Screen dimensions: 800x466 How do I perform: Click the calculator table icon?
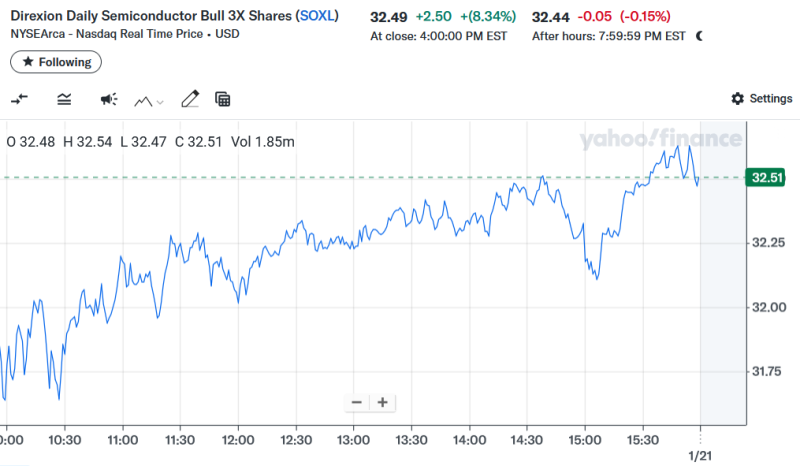pos(223,99)
